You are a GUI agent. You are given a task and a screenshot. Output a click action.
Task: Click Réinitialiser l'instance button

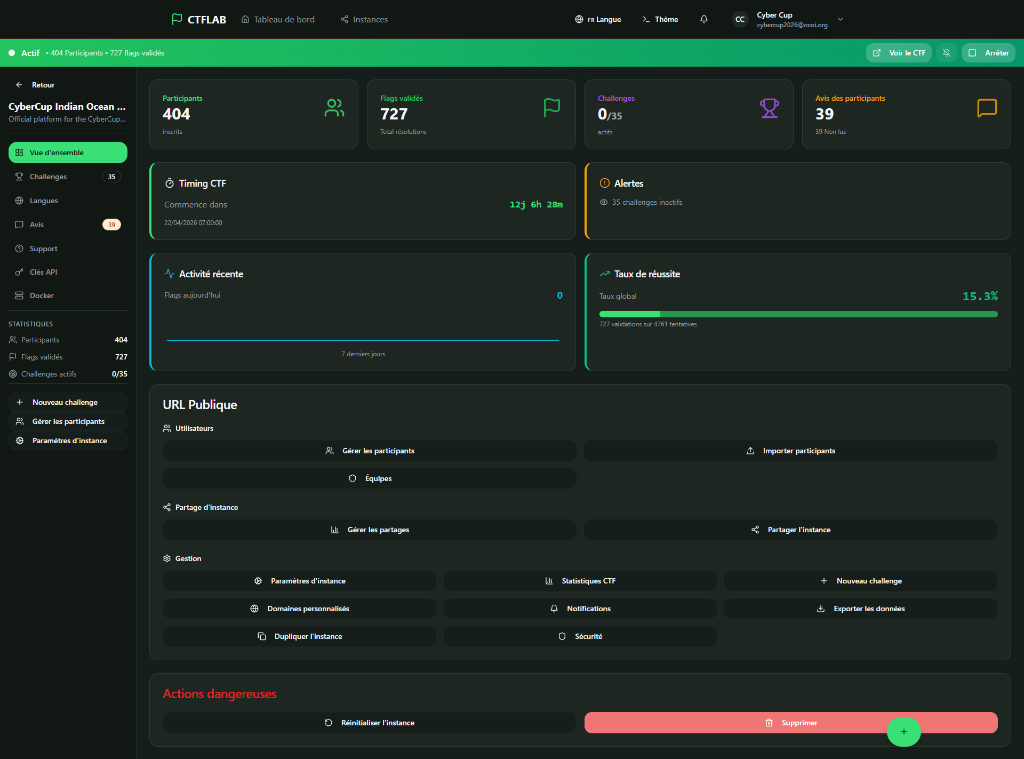click(x=370, y=722)
